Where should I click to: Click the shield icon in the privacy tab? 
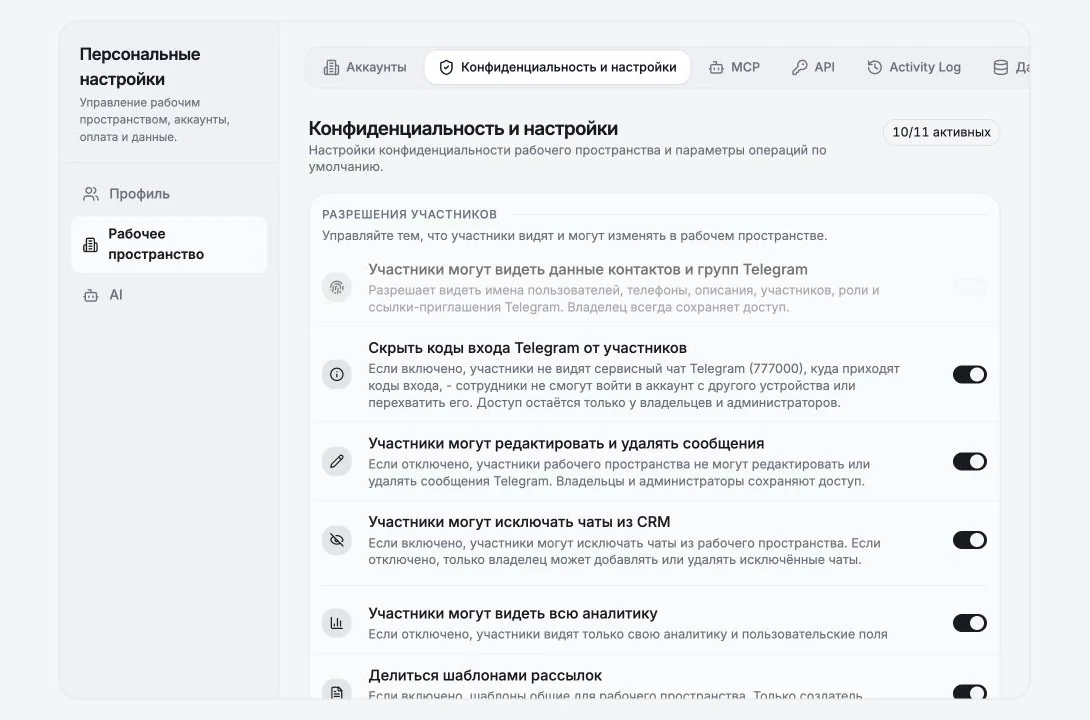click(x=446, y=67)
